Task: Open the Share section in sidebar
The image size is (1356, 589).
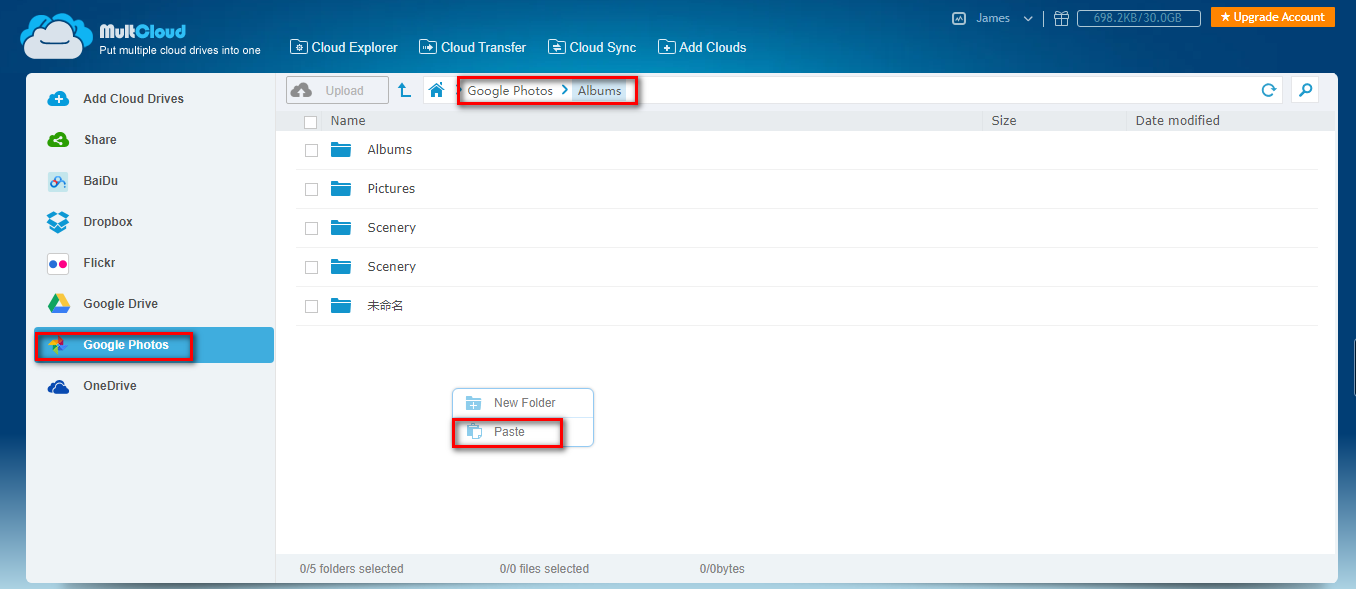Action: point(154,140)
